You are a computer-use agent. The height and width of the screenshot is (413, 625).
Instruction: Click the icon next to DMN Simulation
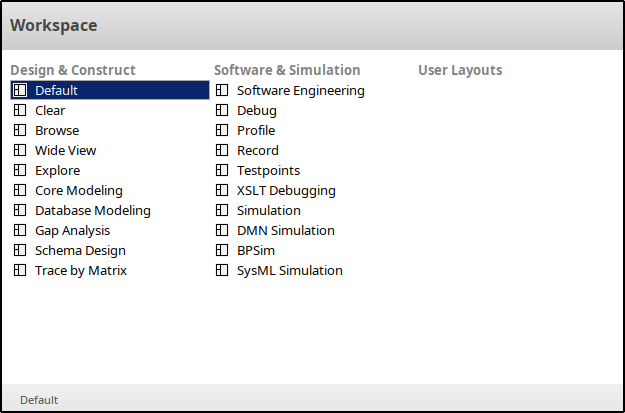point(222,230)
